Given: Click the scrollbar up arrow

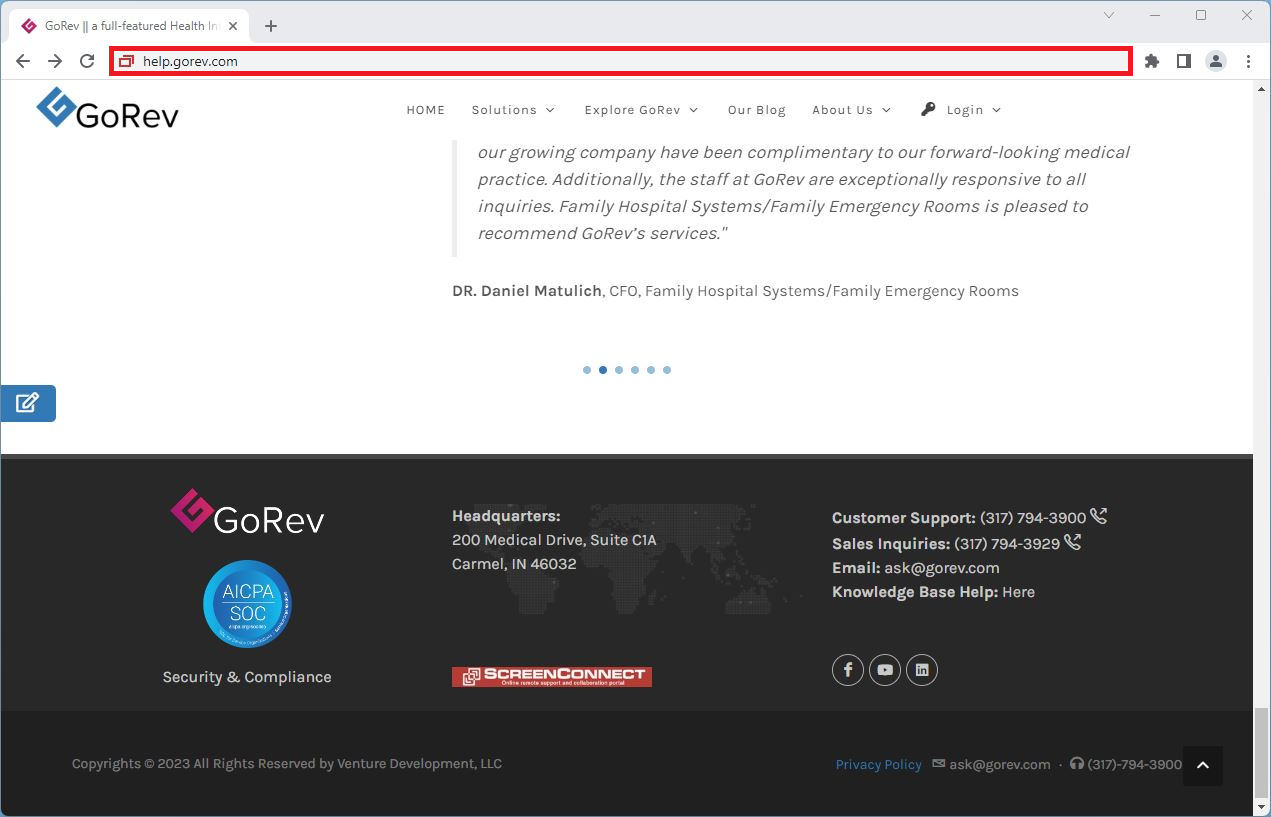Looking at the screenshot, I should [x=1262, y=88].
